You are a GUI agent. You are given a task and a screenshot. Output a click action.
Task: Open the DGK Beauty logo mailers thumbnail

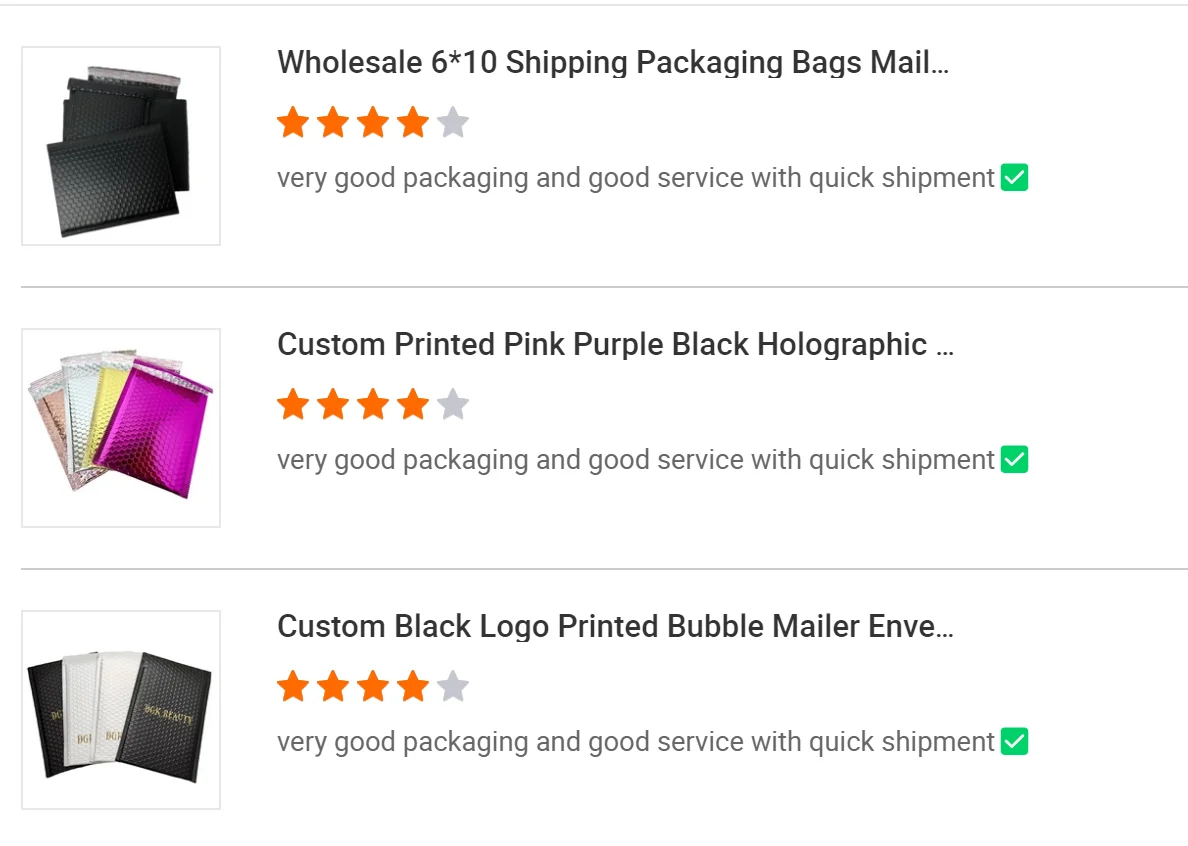coord(121,710)
